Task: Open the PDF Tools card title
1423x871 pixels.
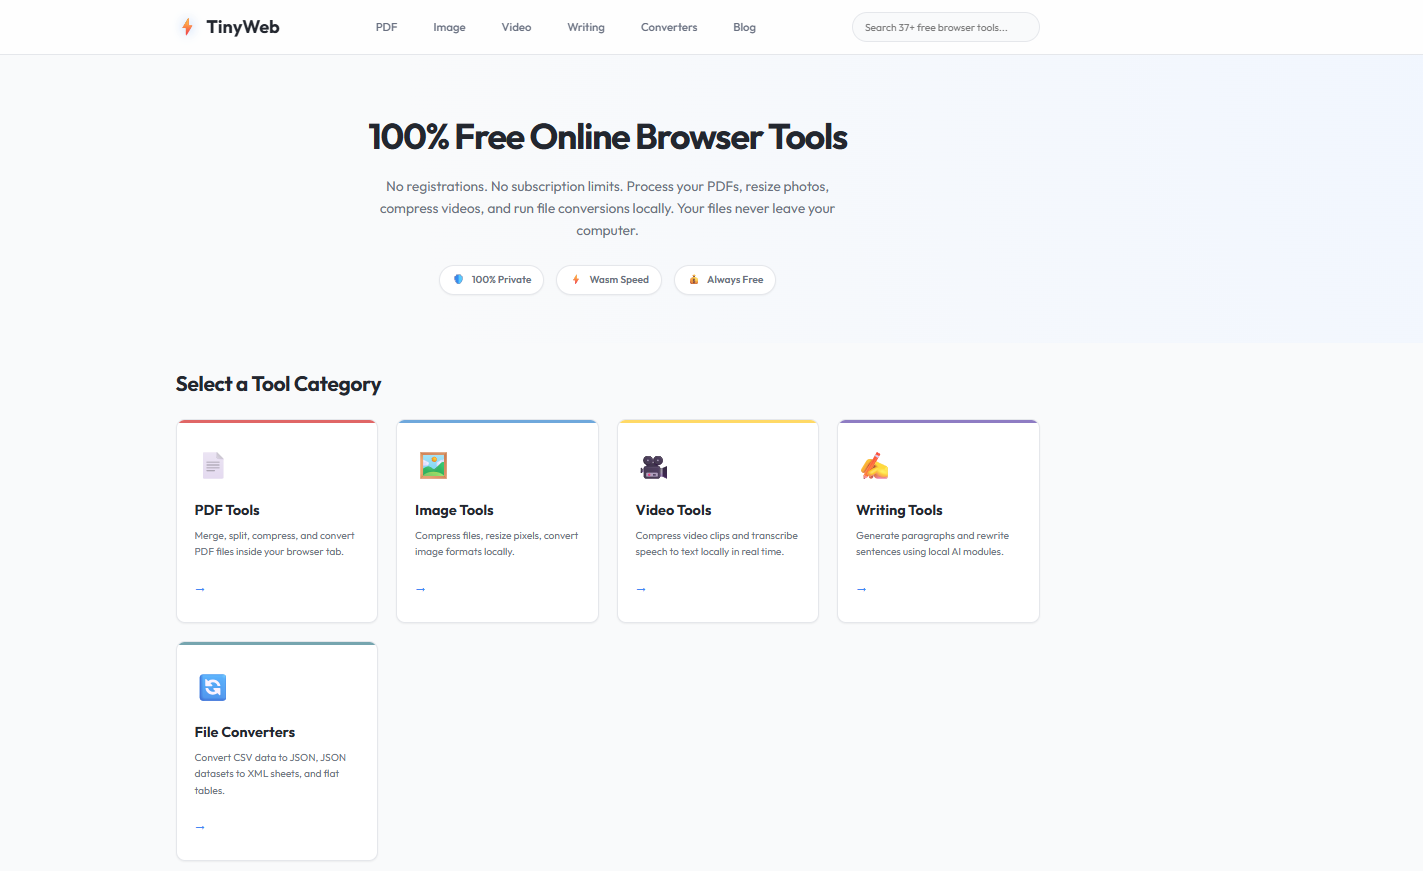Action: coord(227,510)
